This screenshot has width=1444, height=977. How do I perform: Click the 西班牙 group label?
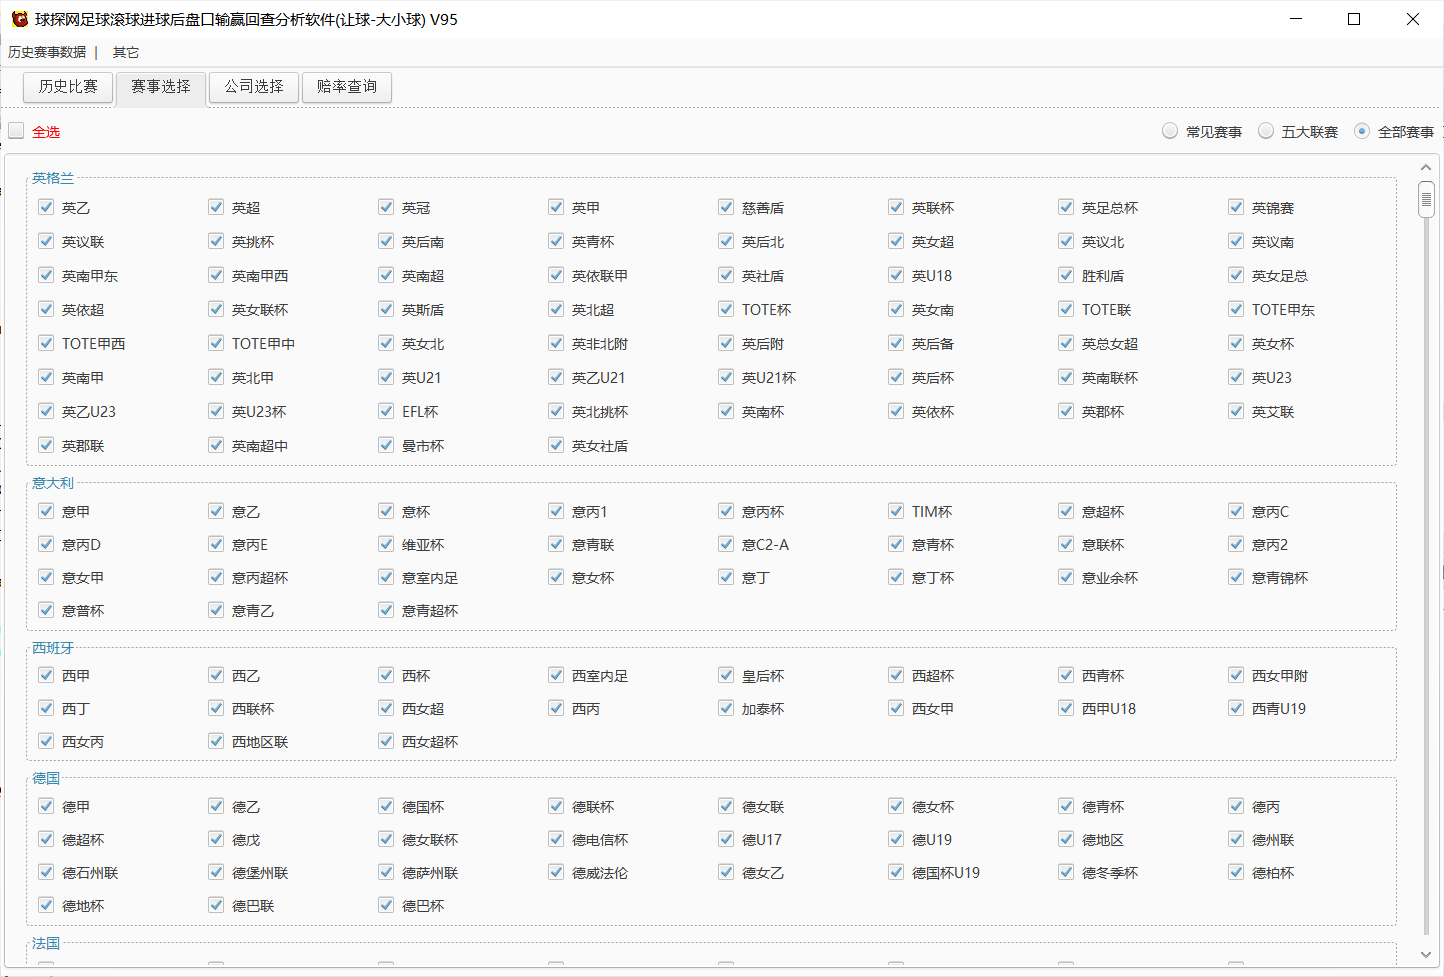pyautogui.click(x=53, y=648)
